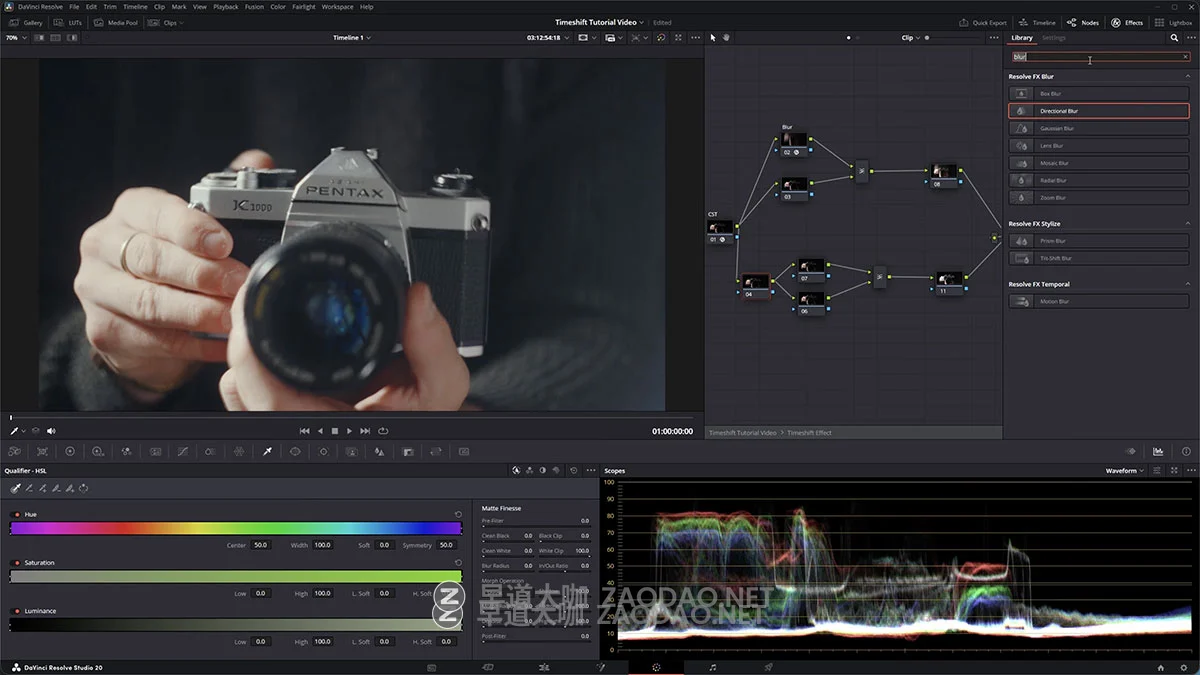1200x675 pixels.
Task: Click the Saturation range bar
Action: [x=236, y=577]
